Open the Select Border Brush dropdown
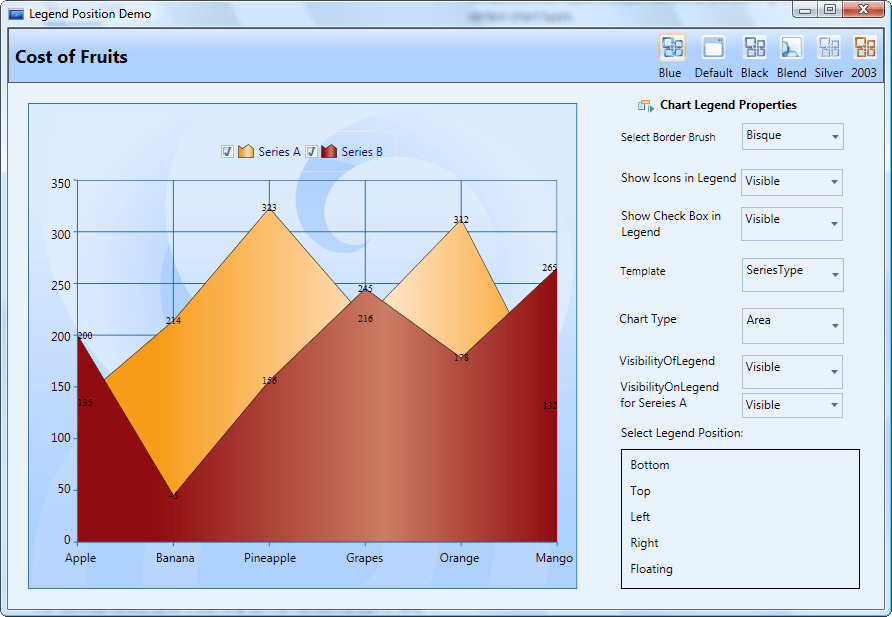Viewport: 892px width, 617px height. pos(792,136)
